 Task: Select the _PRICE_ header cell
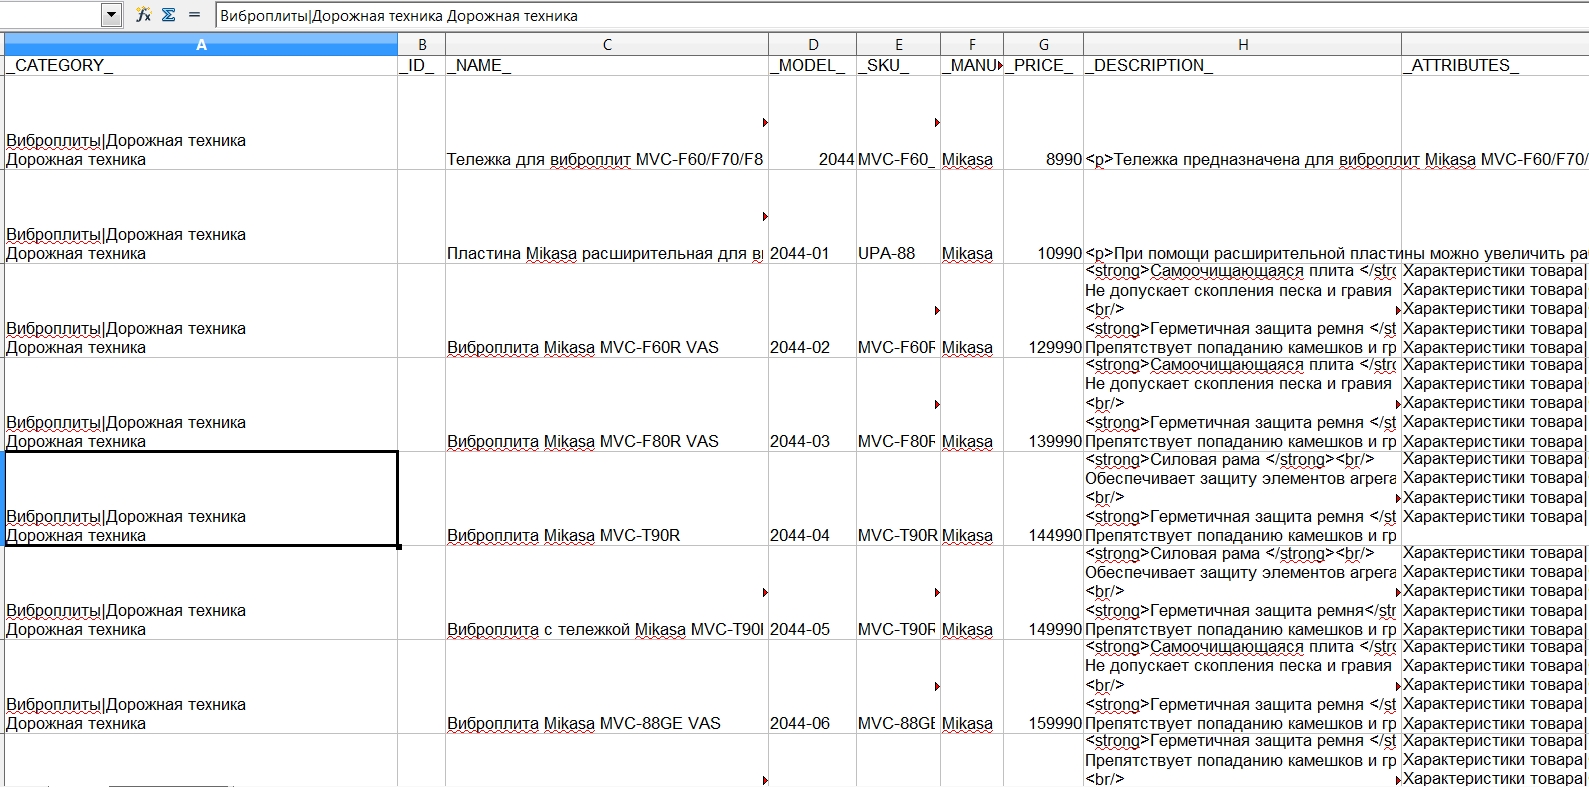pyautogui.click(x=1044, y=65)
